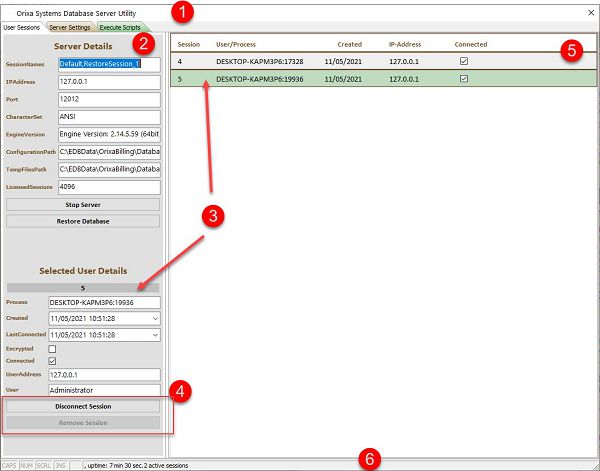Click the Created column header
600x471 pixels.
tap(349, 44)
